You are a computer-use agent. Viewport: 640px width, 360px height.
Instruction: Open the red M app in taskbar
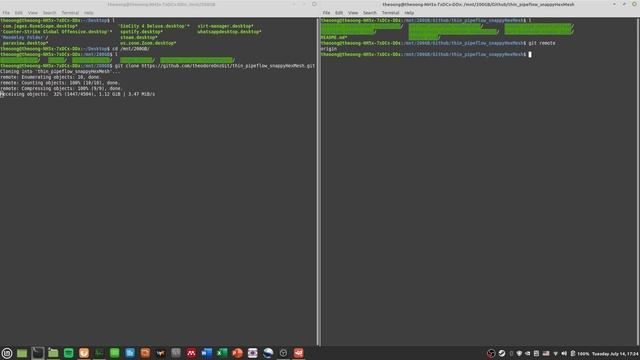[x=191, y=353]
